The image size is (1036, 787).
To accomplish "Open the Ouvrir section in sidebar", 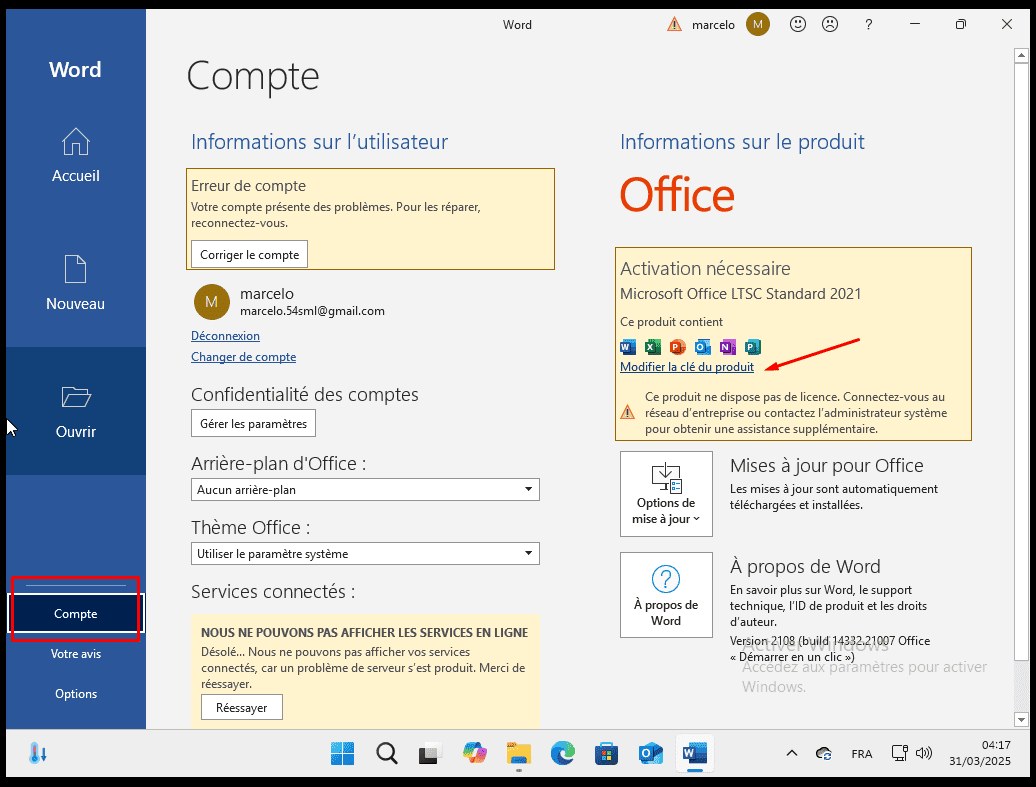I will (x=76, y=412).
